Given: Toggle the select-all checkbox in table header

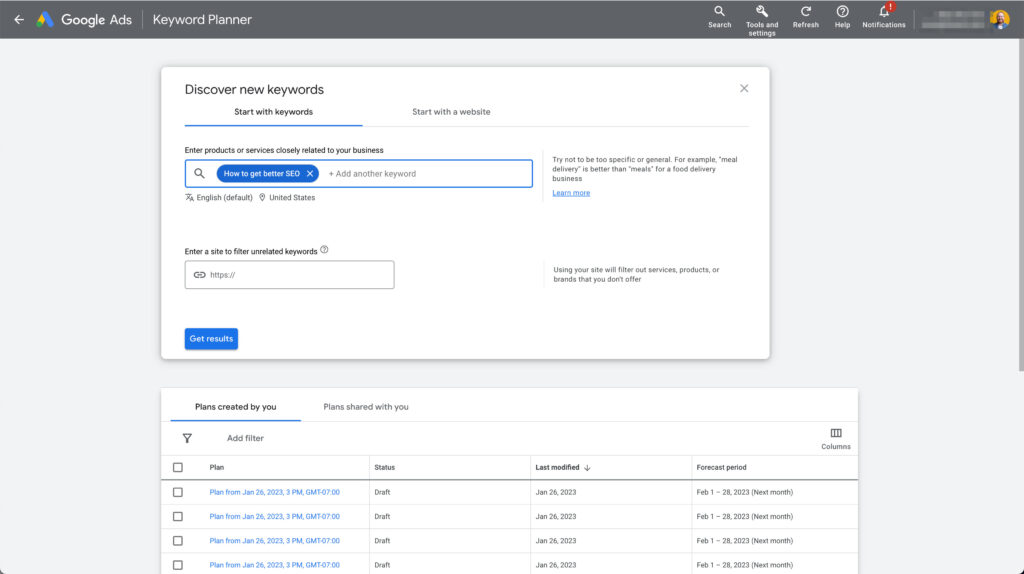Looking at the screenshot, I should [x=178, y=467].
